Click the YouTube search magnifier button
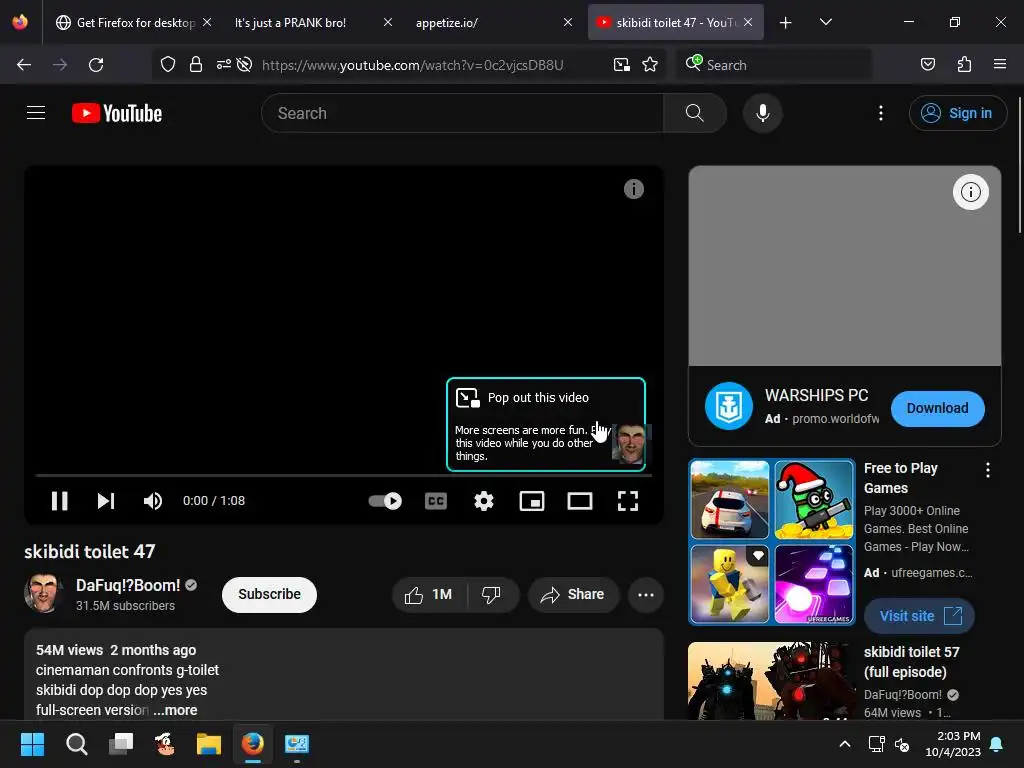This screenshot has height=768, width=1024. pos(695,113)
